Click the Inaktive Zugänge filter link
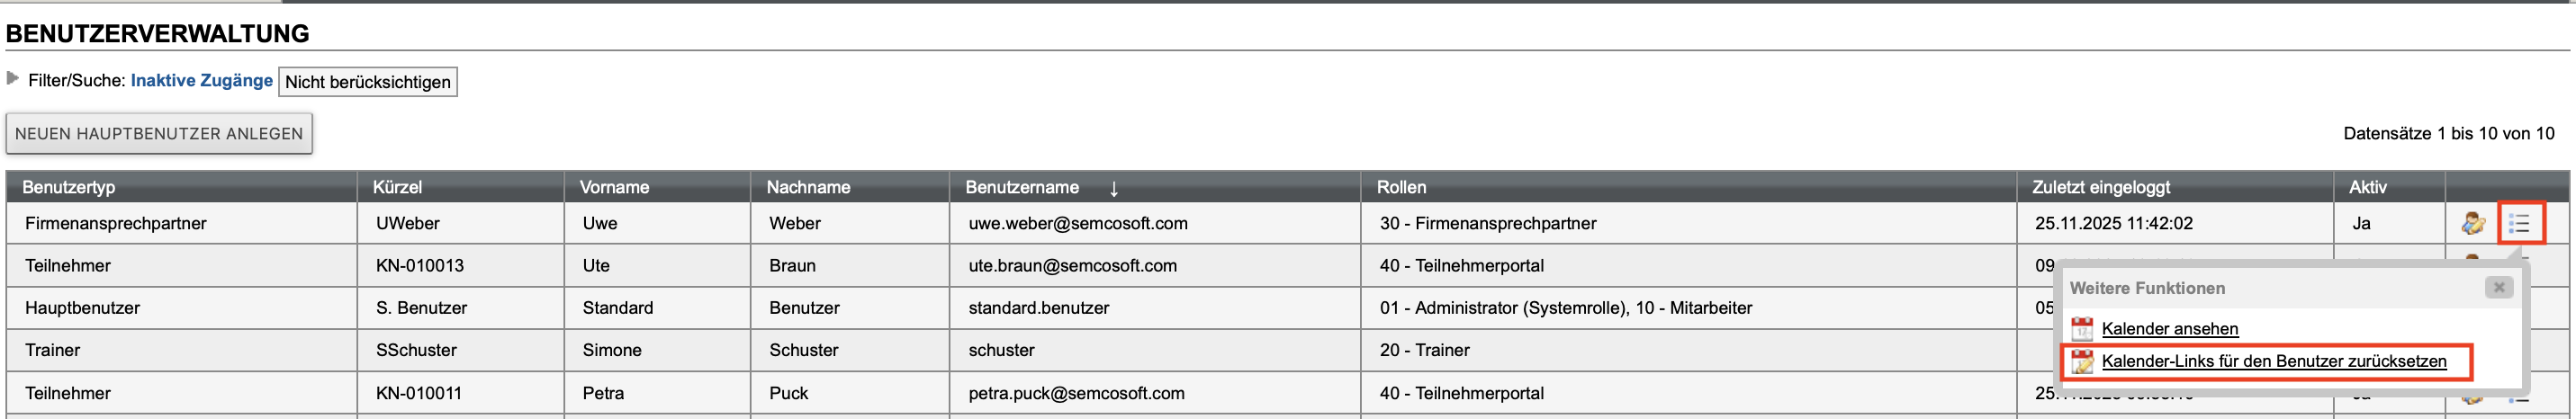The image size is (2576, 419). click(x=201, y=80)
